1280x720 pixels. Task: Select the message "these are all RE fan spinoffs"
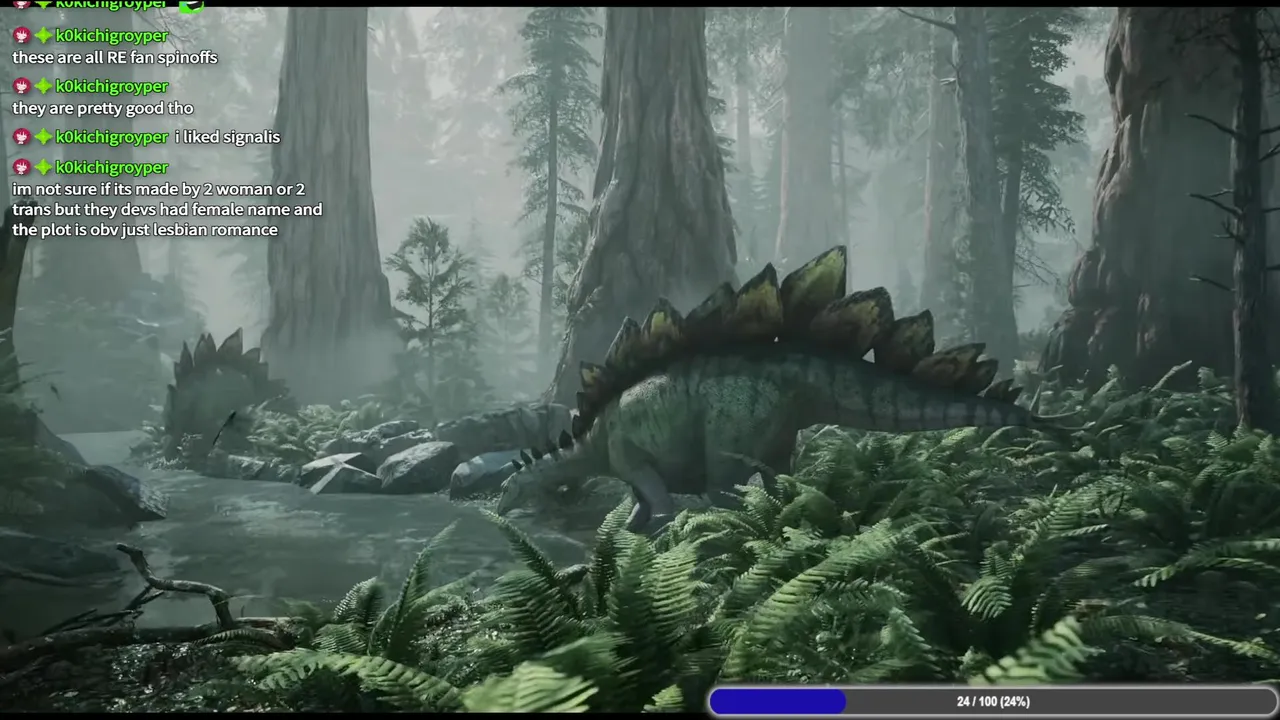pyautogui.click(x=115, y=58)
